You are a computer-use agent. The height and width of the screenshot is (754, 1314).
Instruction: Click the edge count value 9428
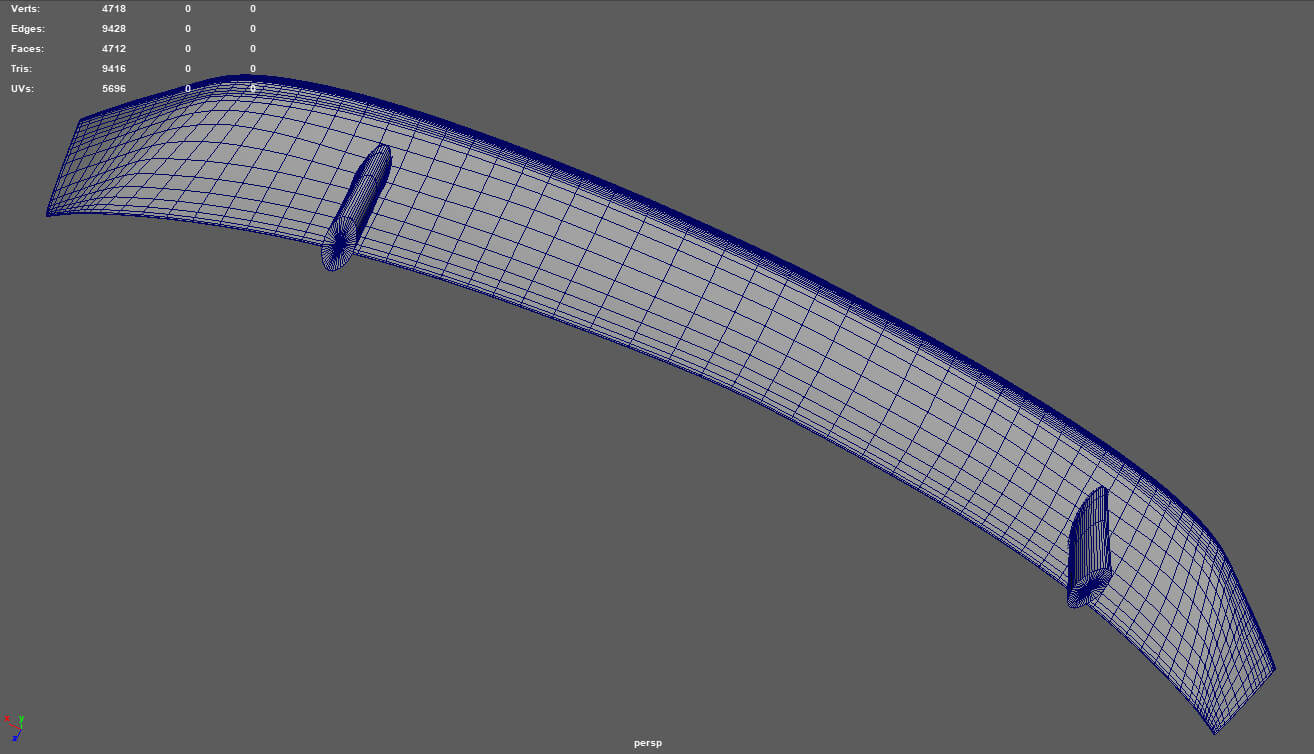coord(113,29)
